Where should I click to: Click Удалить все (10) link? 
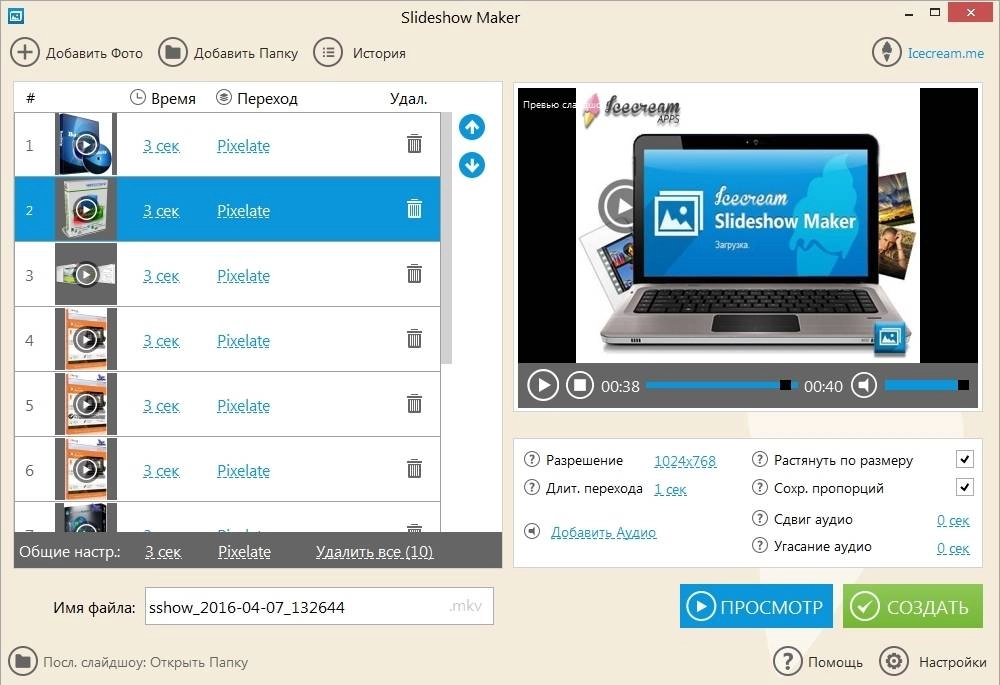pos(374,552)
